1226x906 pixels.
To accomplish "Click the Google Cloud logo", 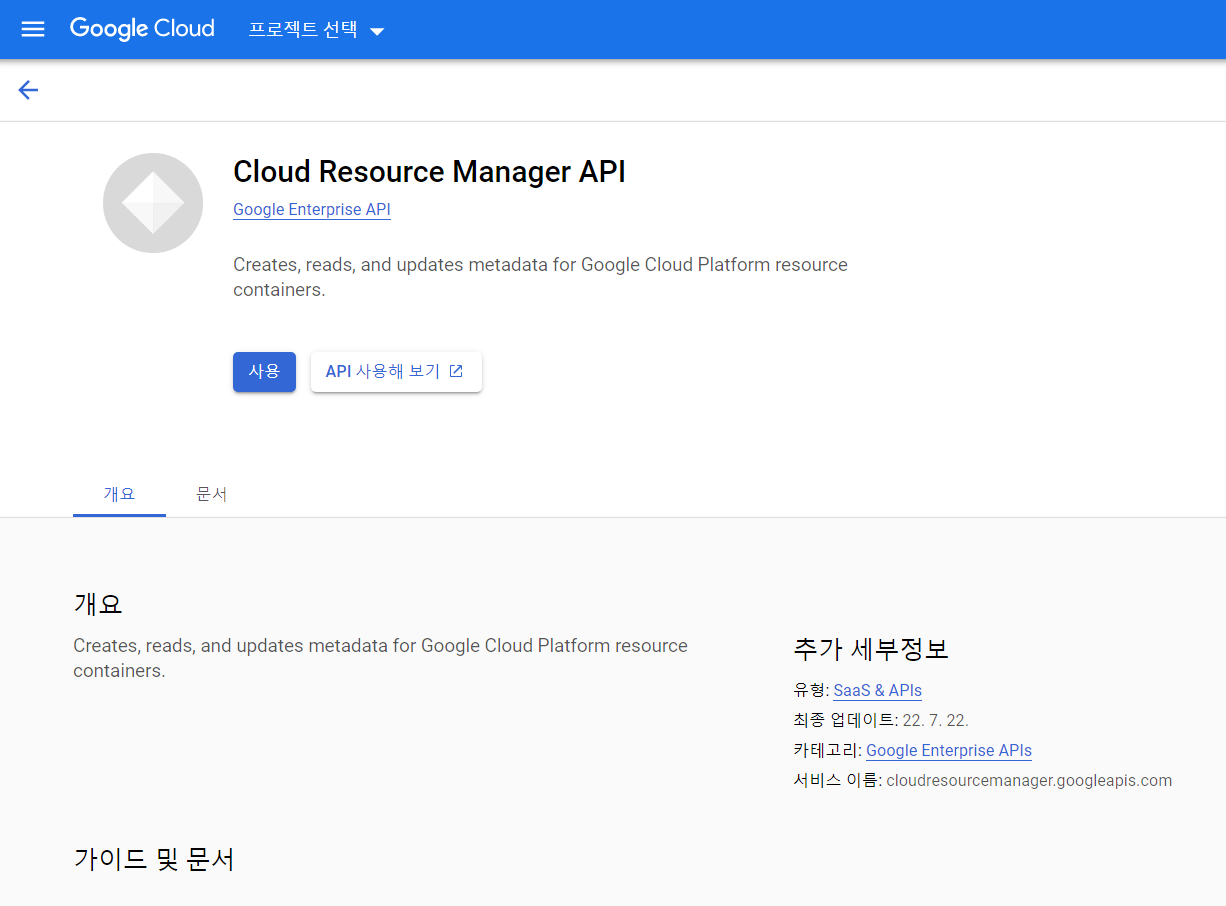I will [142, 29].
